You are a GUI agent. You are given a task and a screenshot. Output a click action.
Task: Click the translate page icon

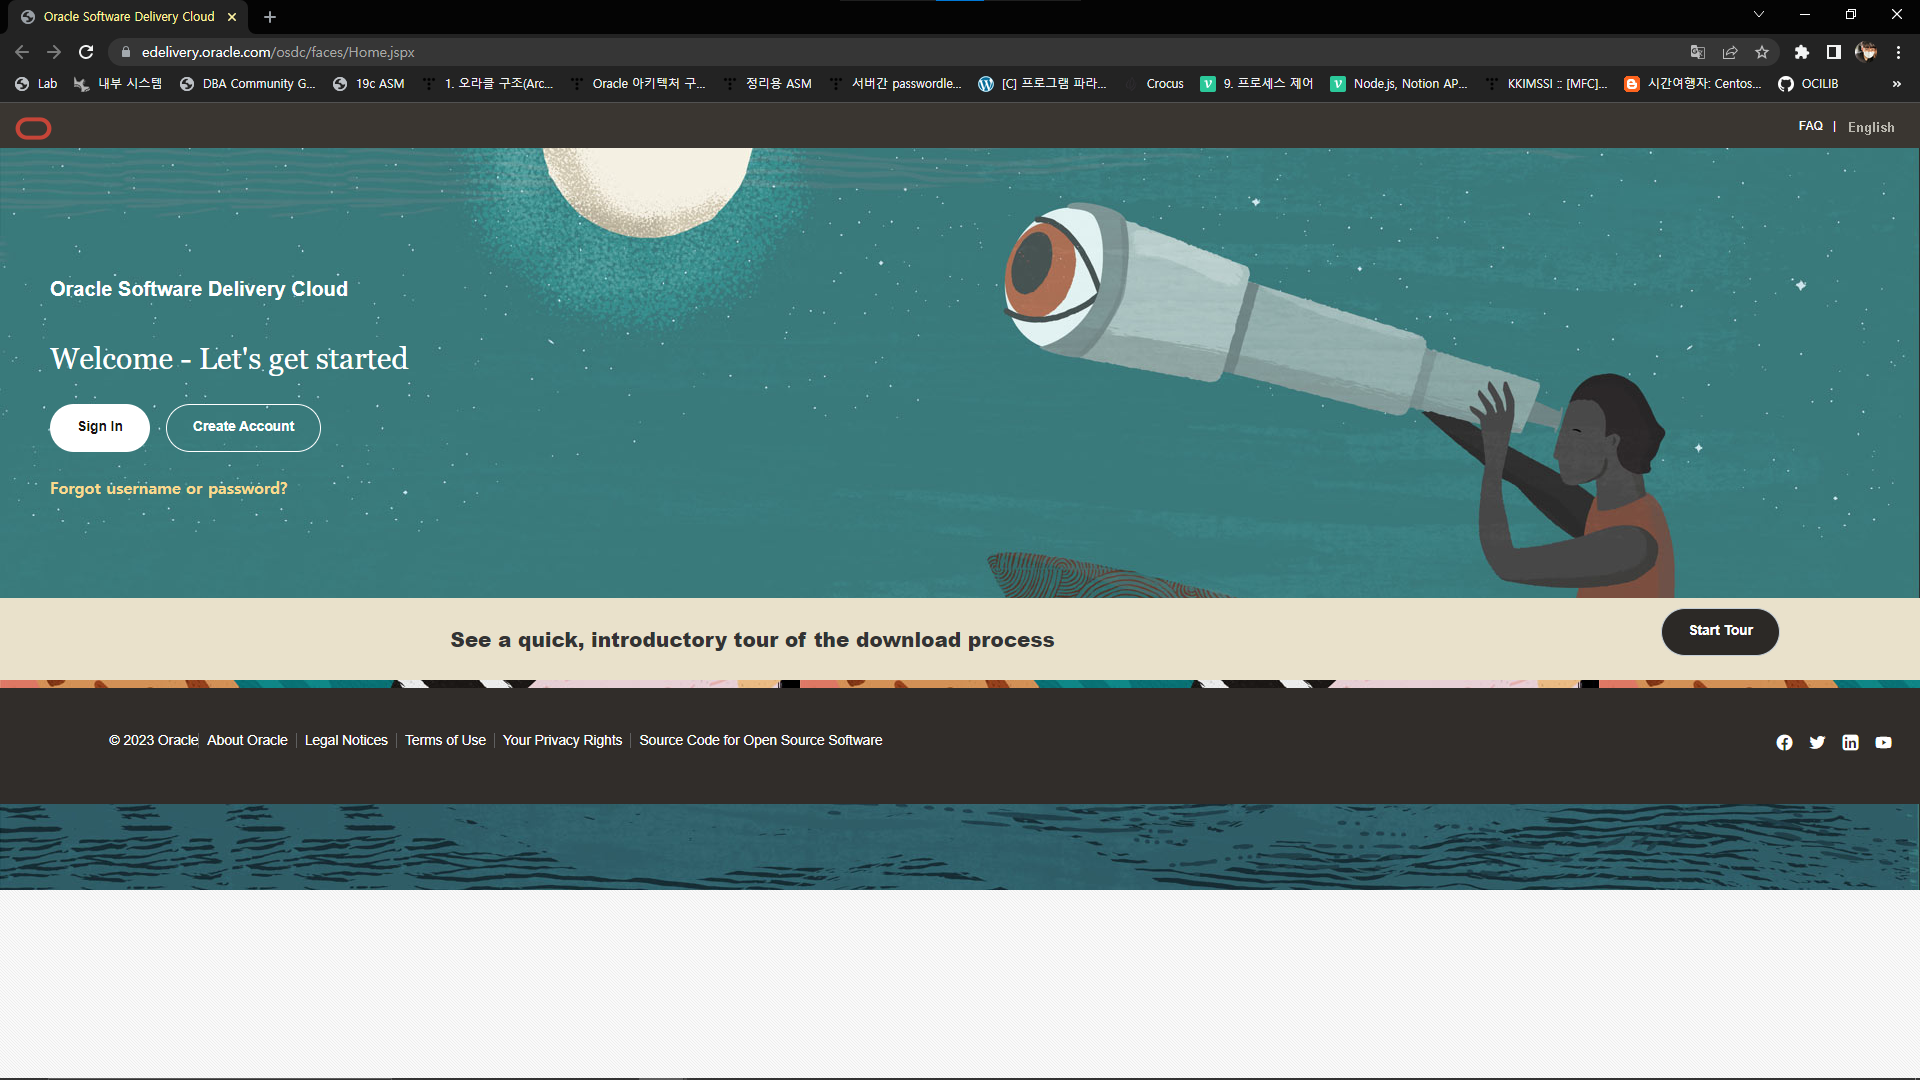[x=1697, y=52]
